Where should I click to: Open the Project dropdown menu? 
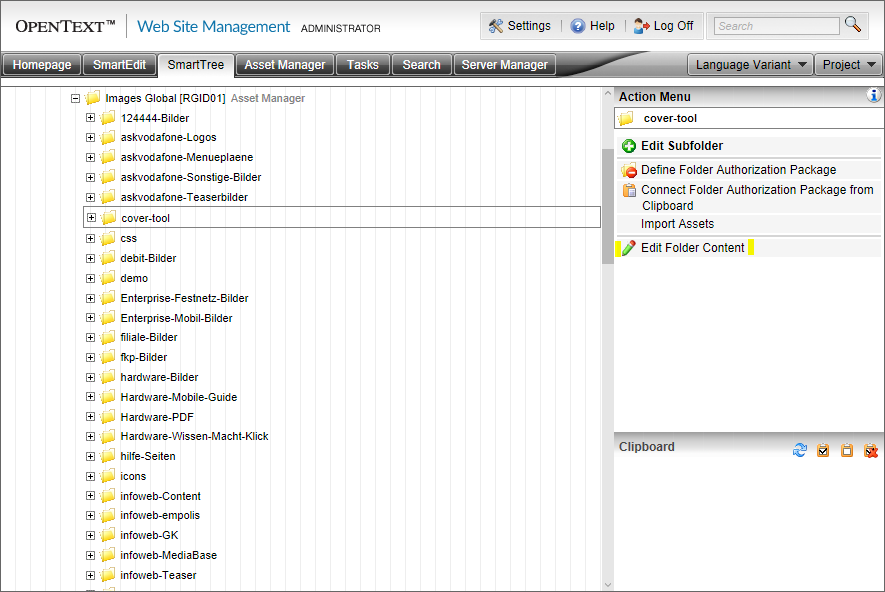pyautogui.click(x=849, y=65)
